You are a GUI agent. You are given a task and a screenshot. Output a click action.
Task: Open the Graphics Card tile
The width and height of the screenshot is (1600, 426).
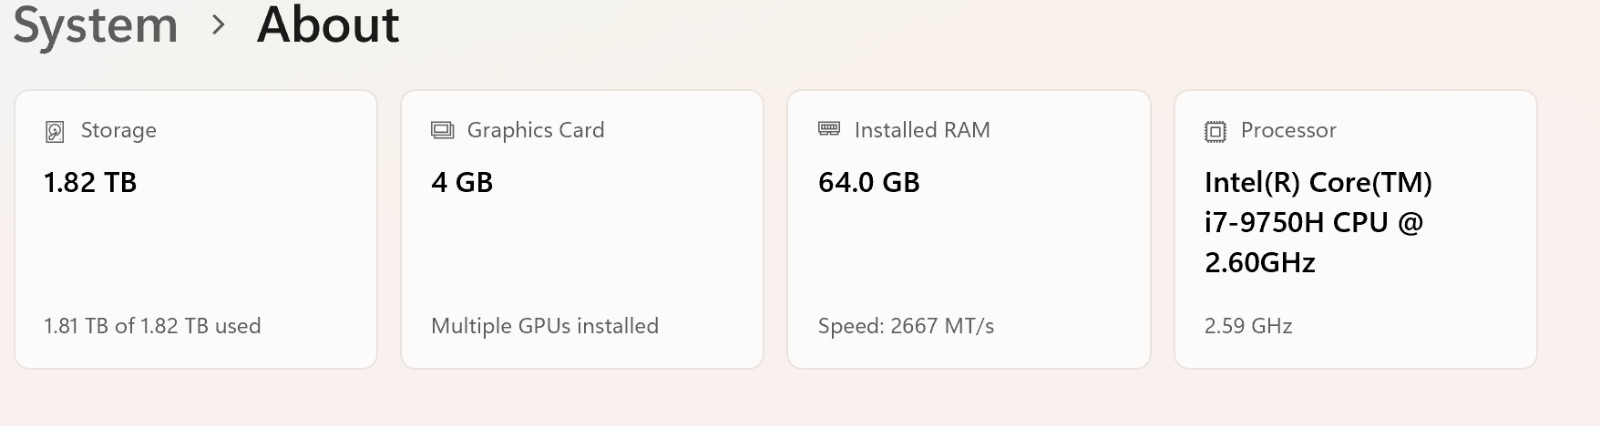click(582, 230)
